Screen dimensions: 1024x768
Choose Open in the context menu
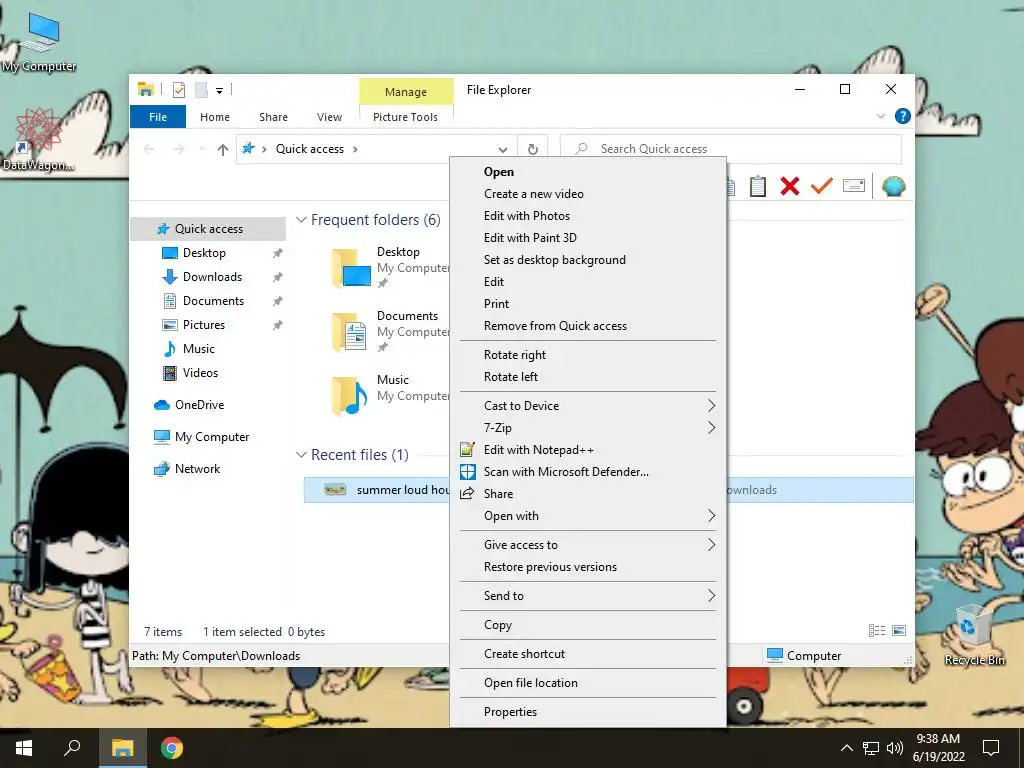588,172
